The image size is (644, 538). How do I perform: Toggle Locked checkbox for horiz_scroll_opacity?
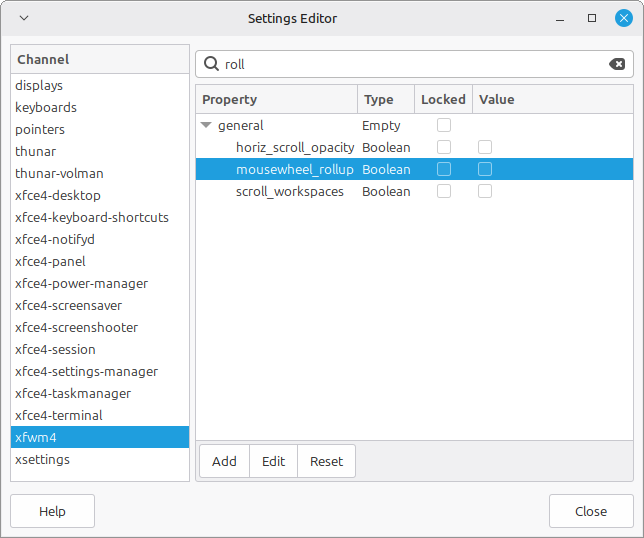click(x=444, y=147)
